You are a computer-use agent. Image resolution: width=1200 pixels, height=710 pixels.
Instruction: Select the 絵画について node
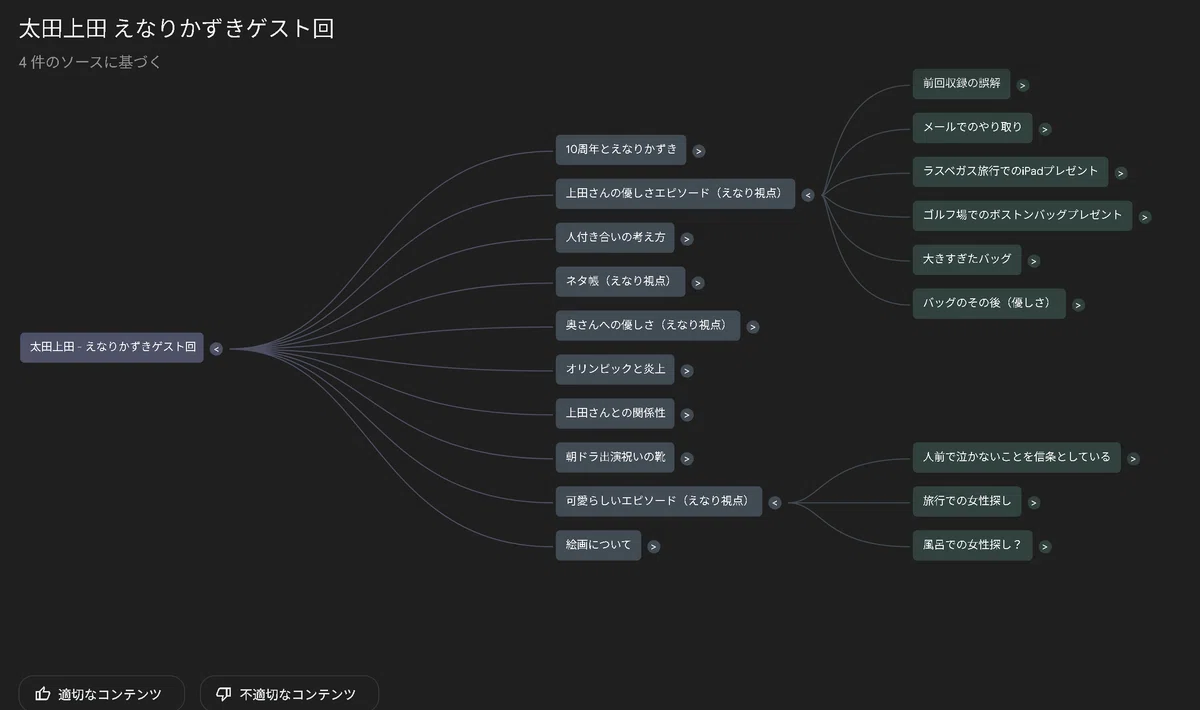598,546
